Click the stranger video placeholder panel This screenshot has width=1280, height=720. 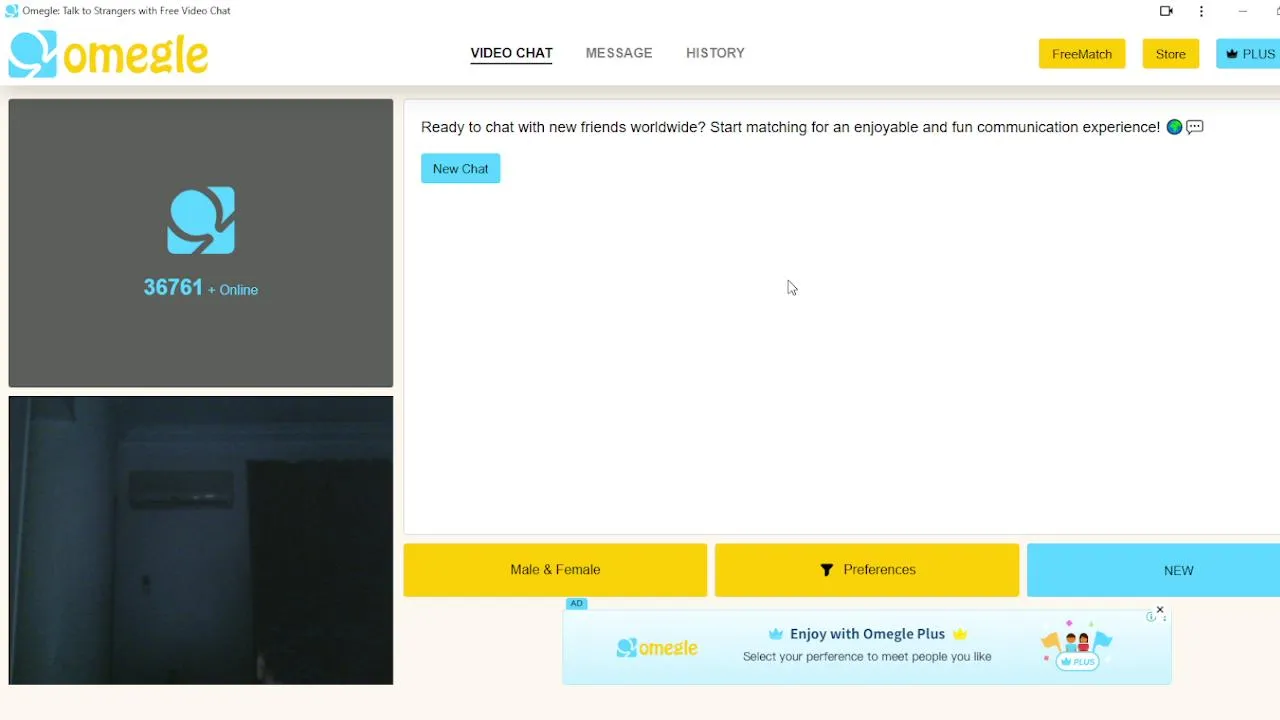pyautogui.click(x=201, y=243)
